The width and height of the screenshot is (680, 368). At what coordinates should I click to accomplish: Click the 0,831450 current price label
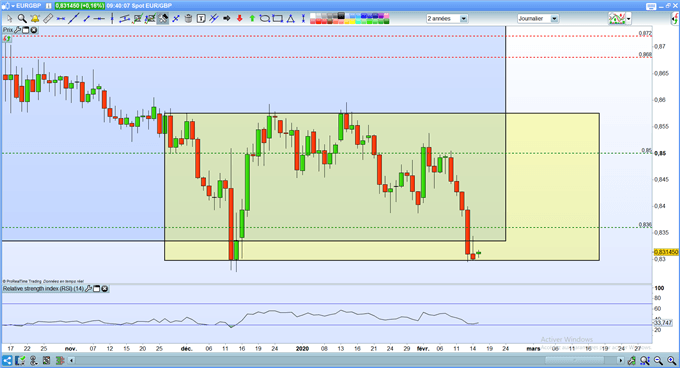click(x=666, y=252)
